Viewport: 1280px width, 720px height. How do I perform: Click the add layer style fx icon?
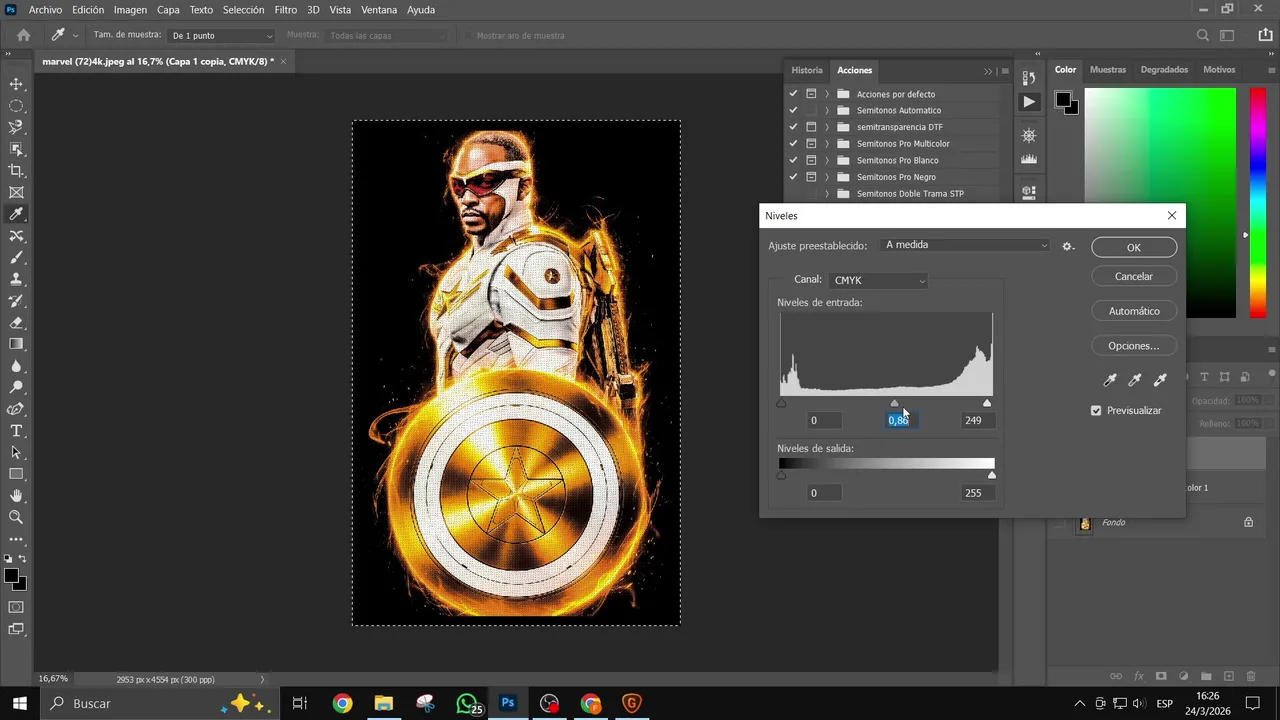coord(1139,677)
